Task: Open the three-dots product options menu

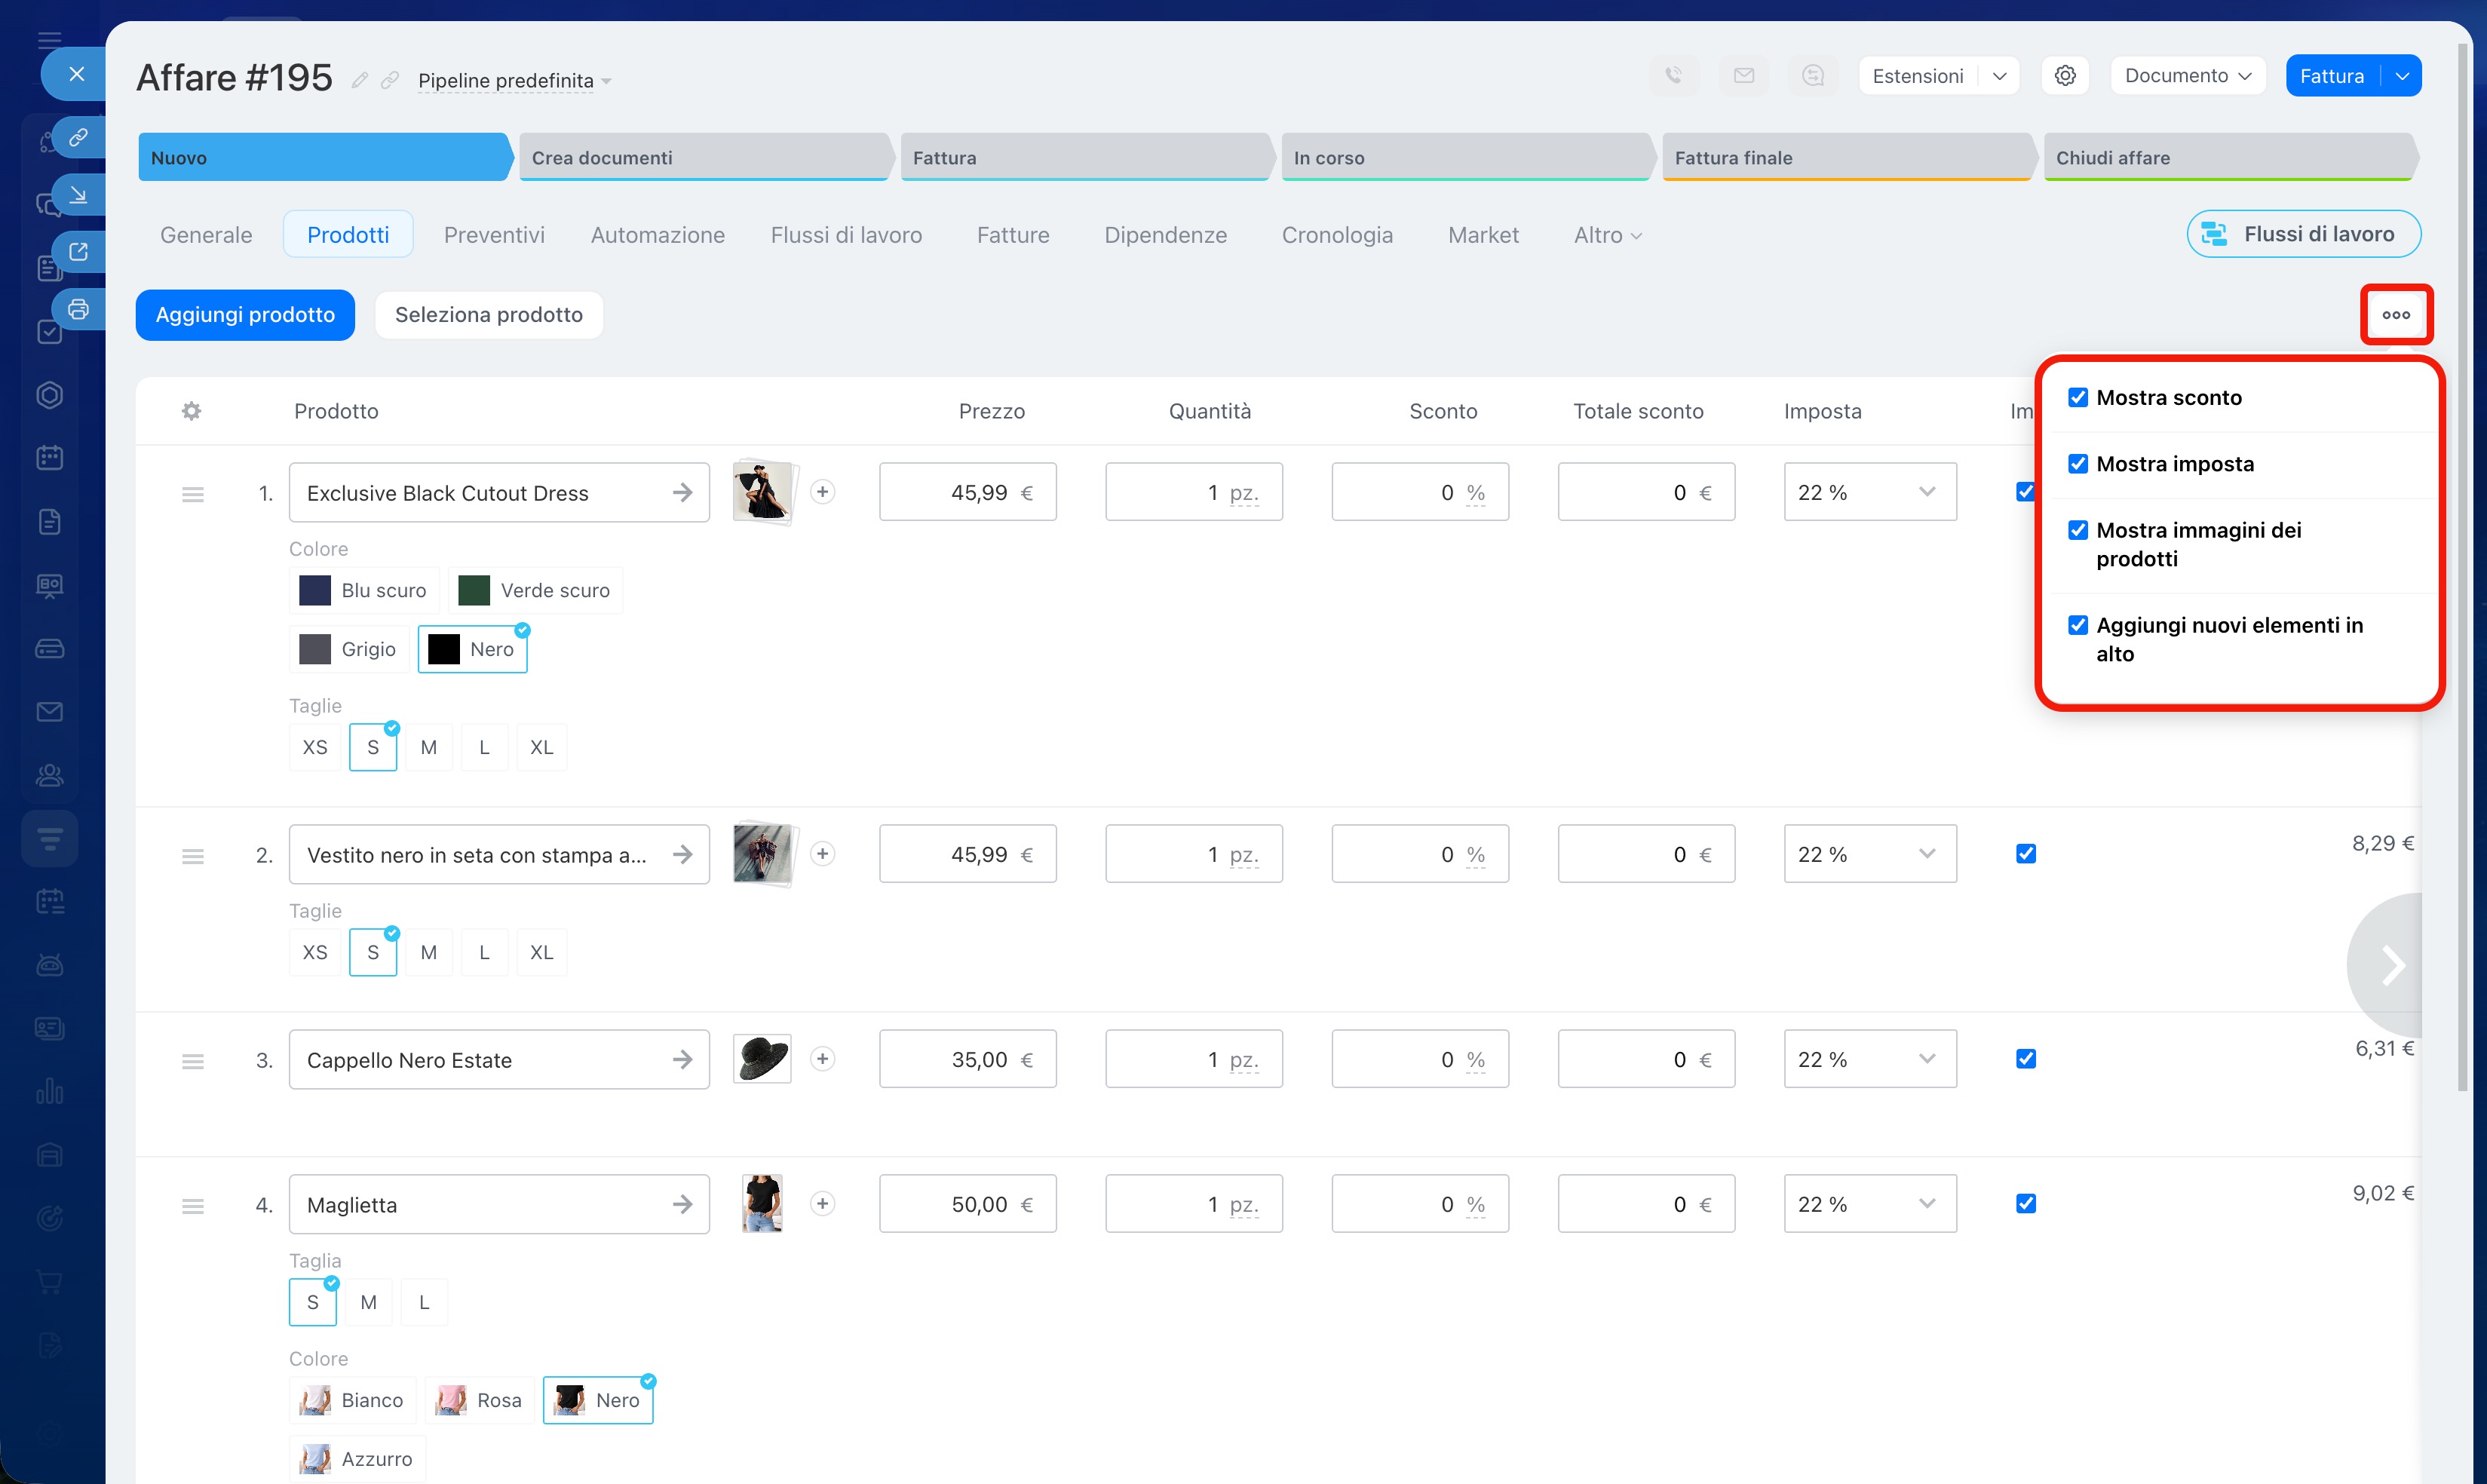Action: tap(2395, 315)
